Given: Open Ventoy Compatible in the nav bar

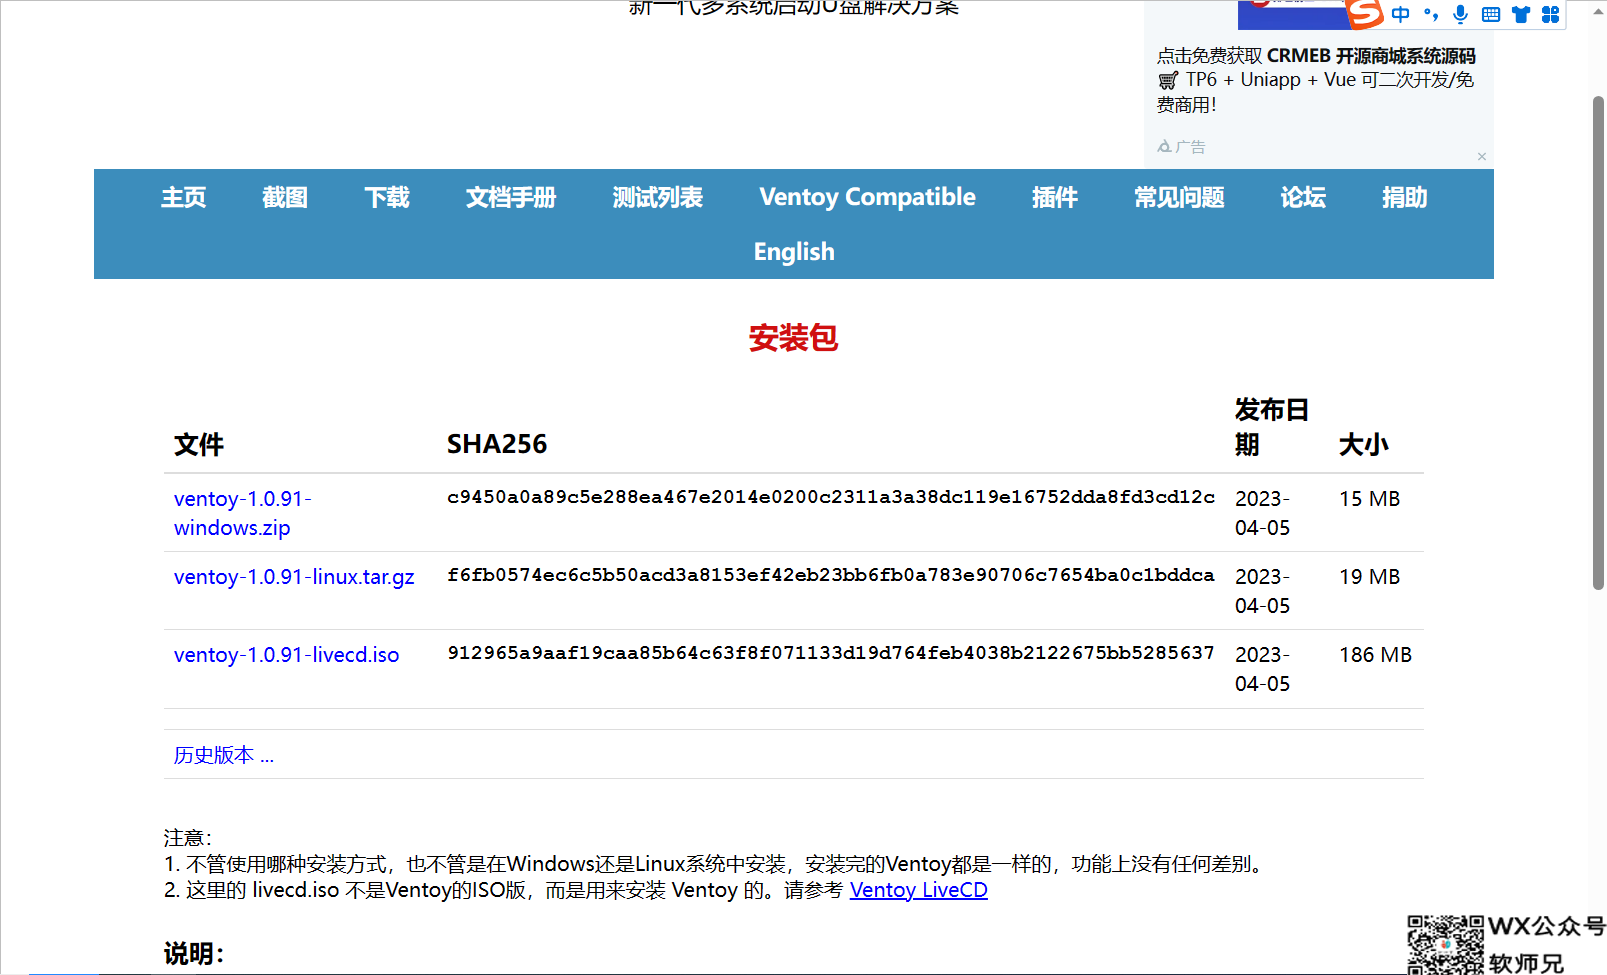Looking at the screenshot, I should [x=867, y=197].
